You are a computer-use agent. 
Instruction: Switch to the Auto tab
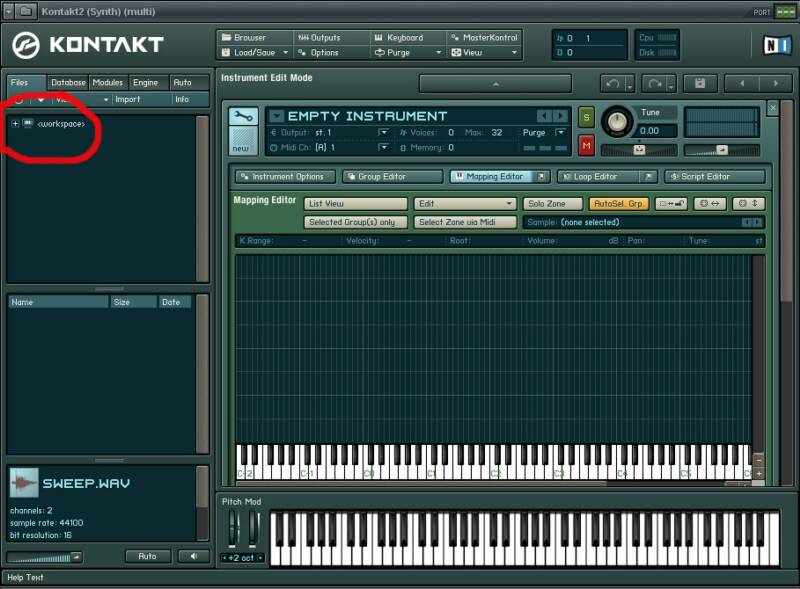point(188,82)
